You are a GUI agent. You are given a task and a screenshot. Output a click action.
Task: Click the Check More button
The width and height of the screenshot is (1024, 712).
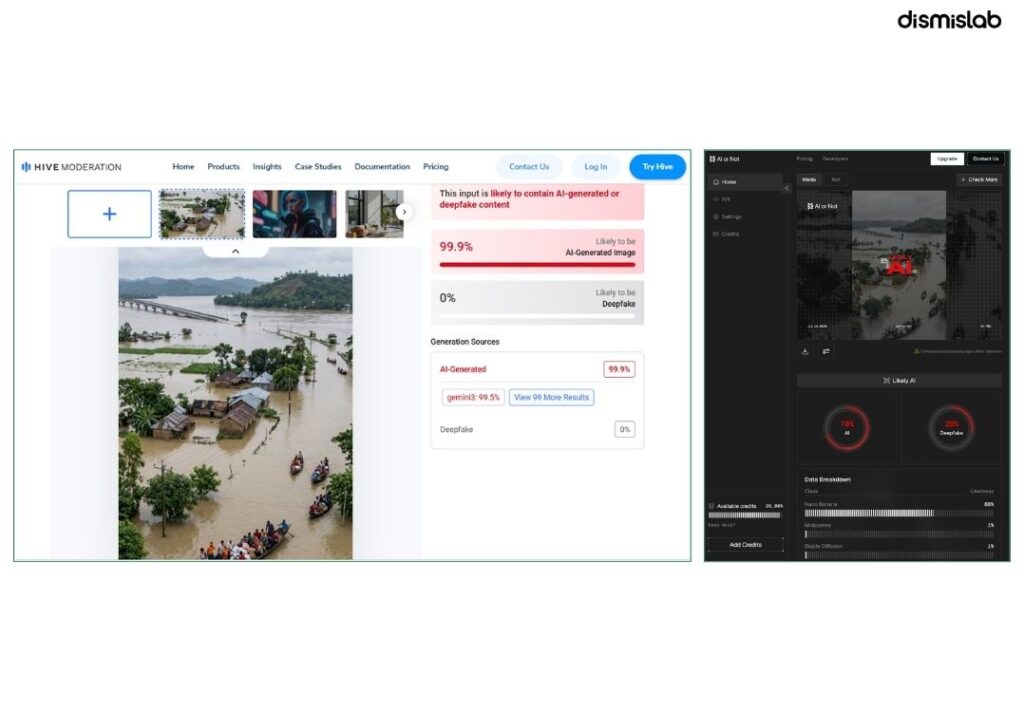(979, 180)
